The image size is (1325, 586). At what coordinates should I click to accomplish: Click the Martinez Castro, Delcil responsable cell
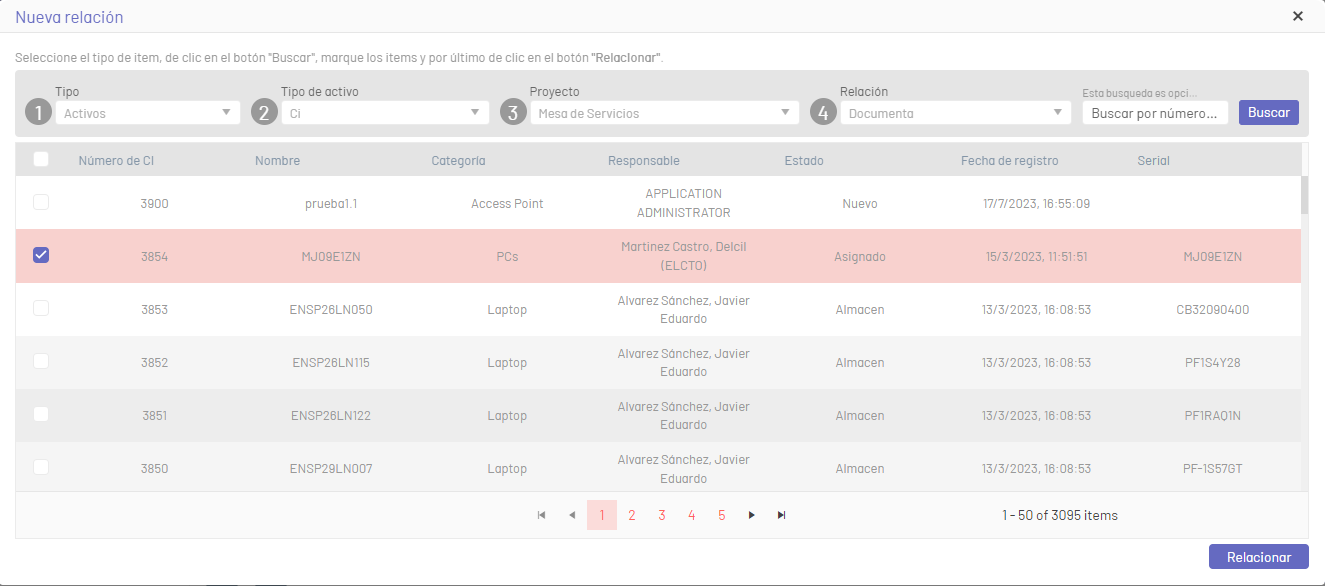(x=684, y=256)
